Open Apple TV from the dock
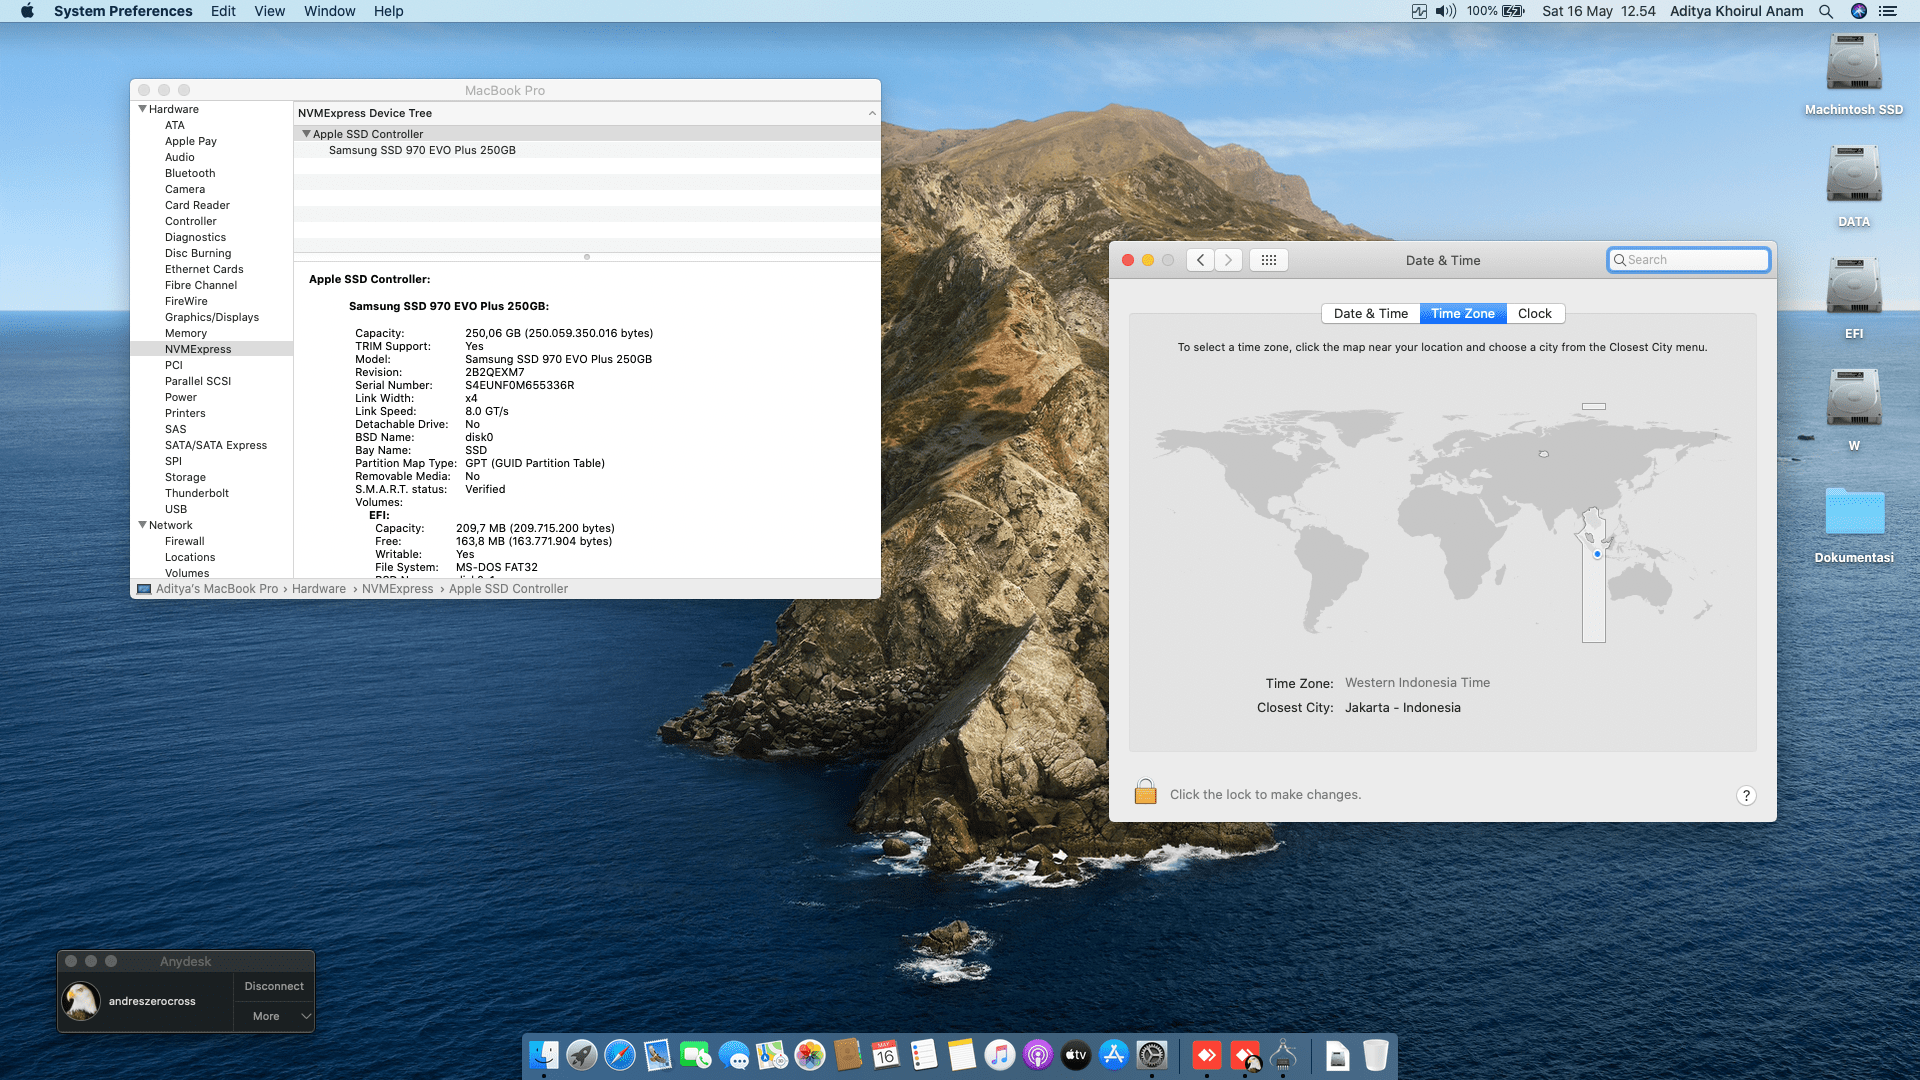Viewport: 1920px width, 1080px height. tap(1076, 1055)
